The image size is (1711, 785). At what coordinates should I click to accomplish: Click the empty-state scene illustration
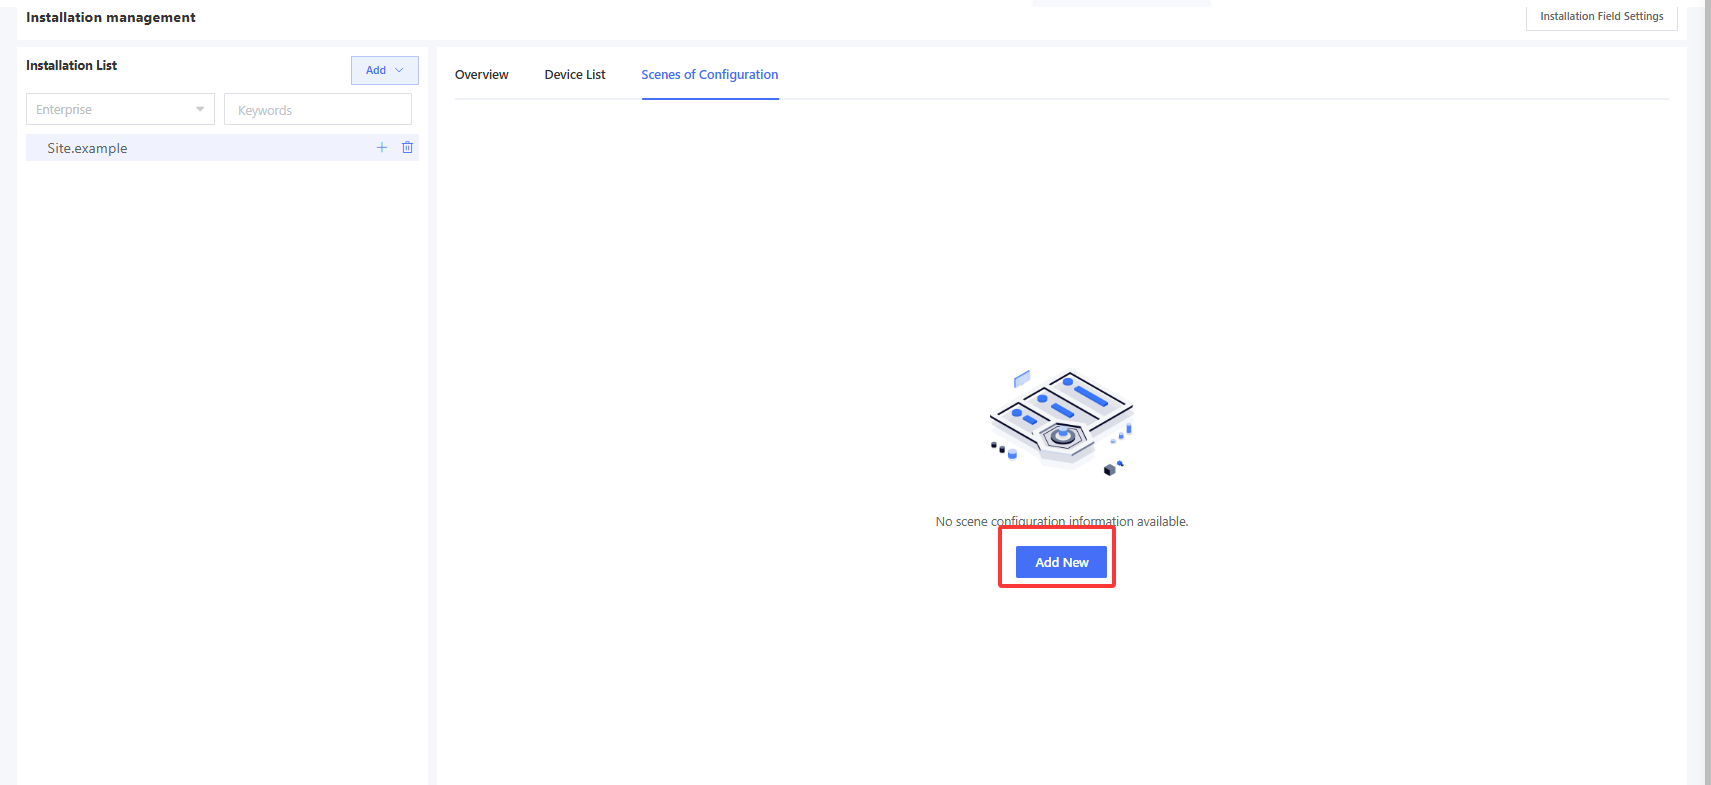1061,422
